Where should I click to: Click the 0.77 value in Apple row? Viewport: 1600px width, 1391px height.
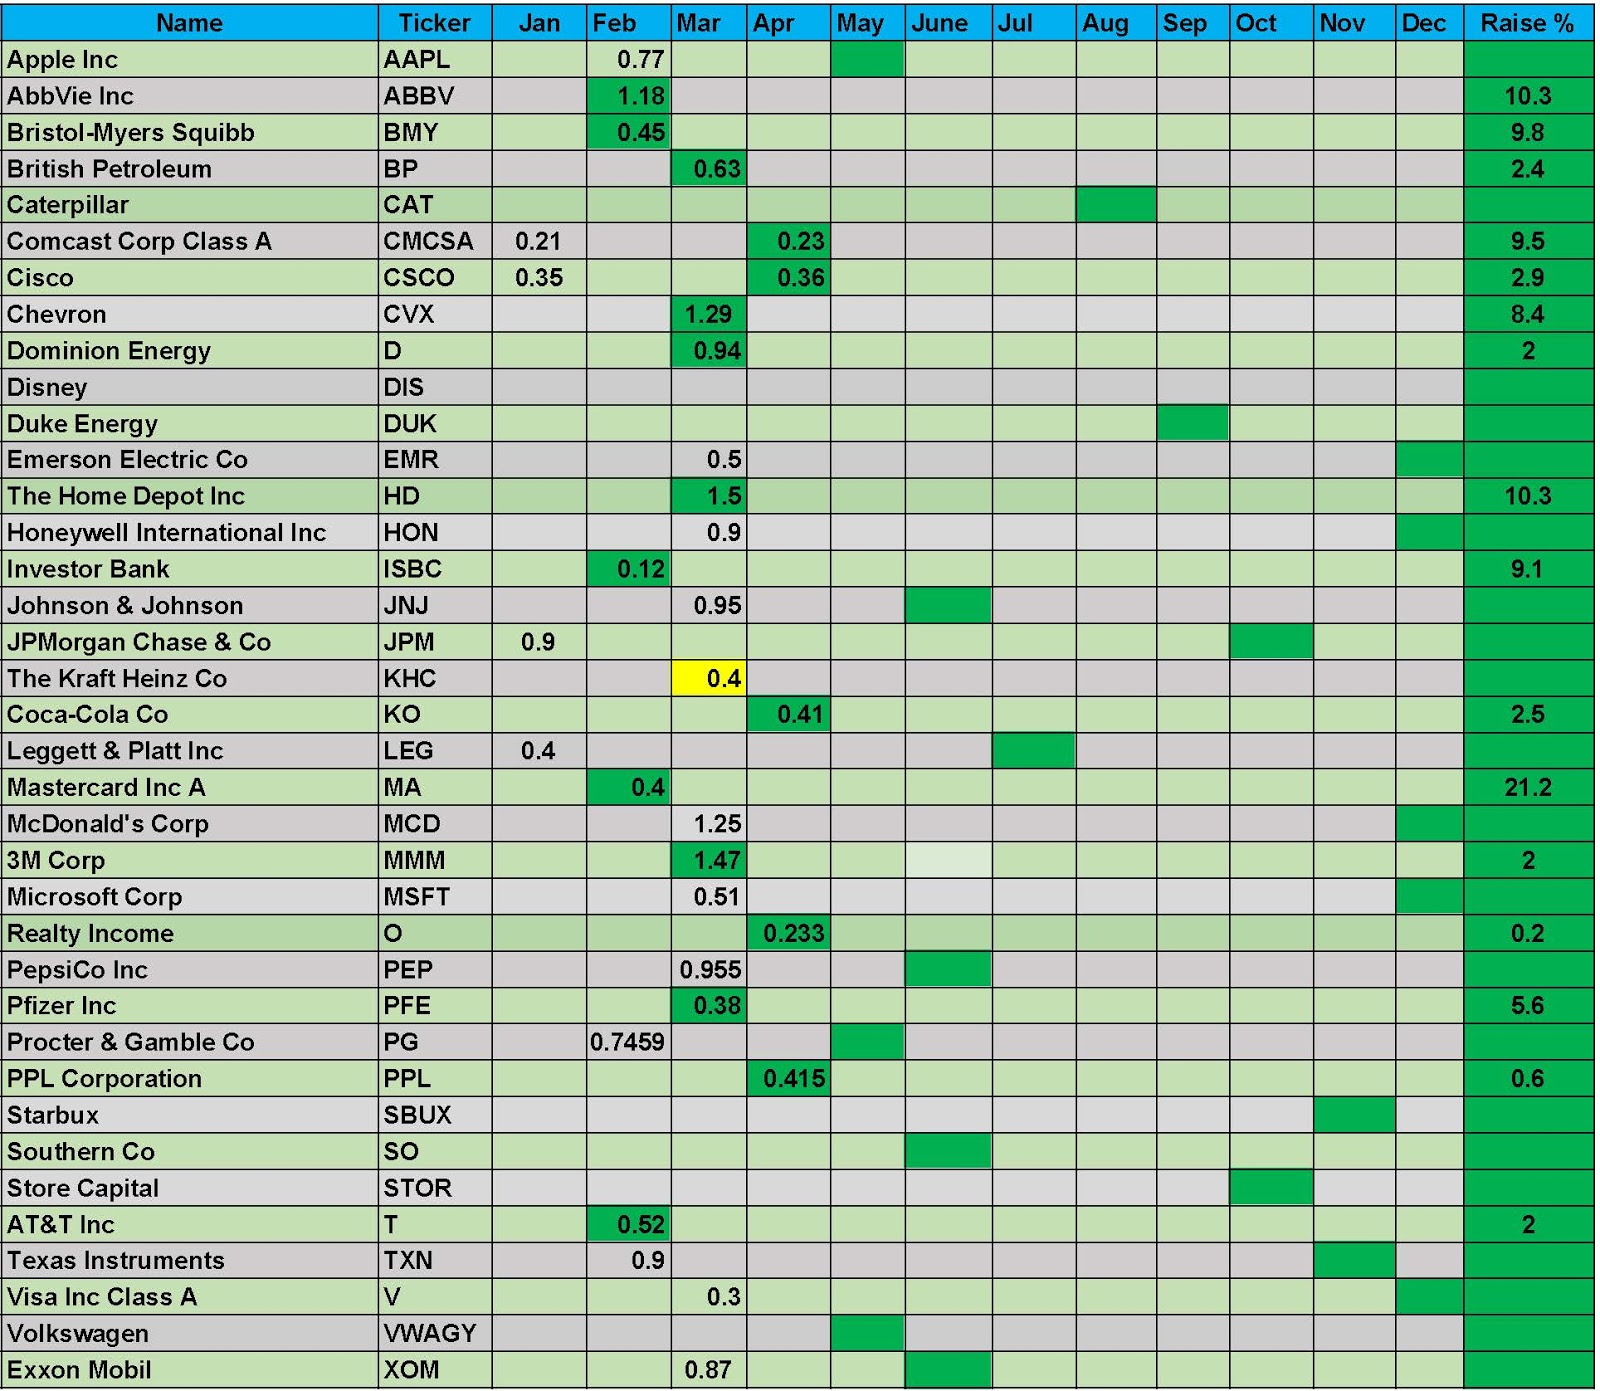[628, 59]
